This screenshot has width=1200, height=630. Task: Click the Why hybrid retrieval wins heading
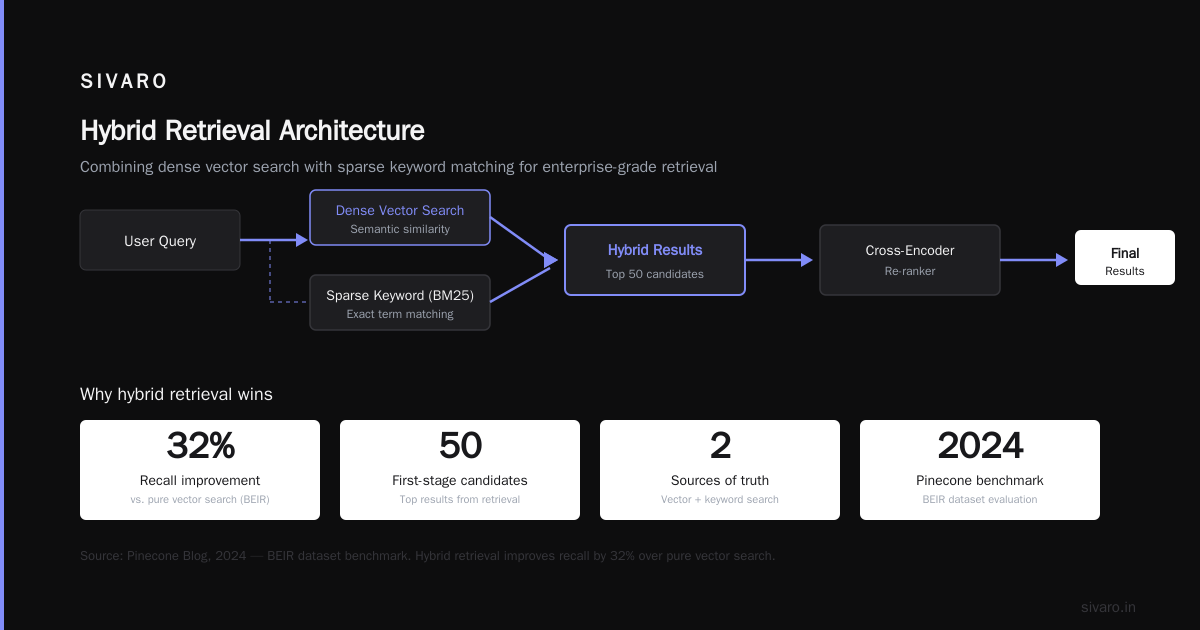pyautogui.click(x=176, y=395)
